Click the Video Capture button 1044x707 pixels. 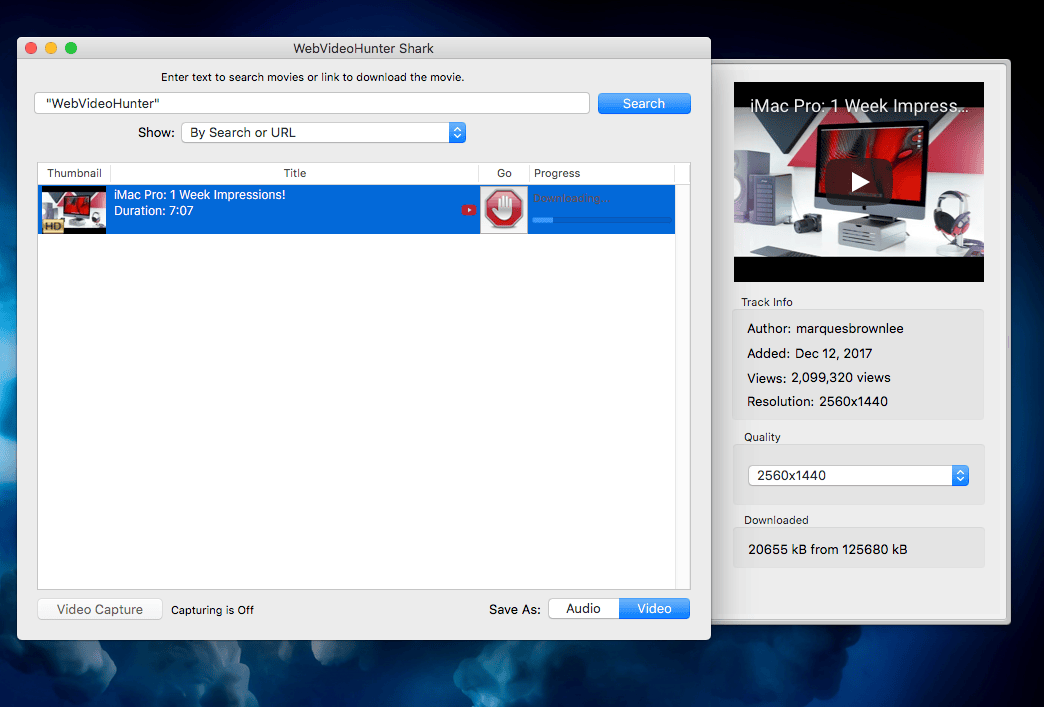click(100, 609)
